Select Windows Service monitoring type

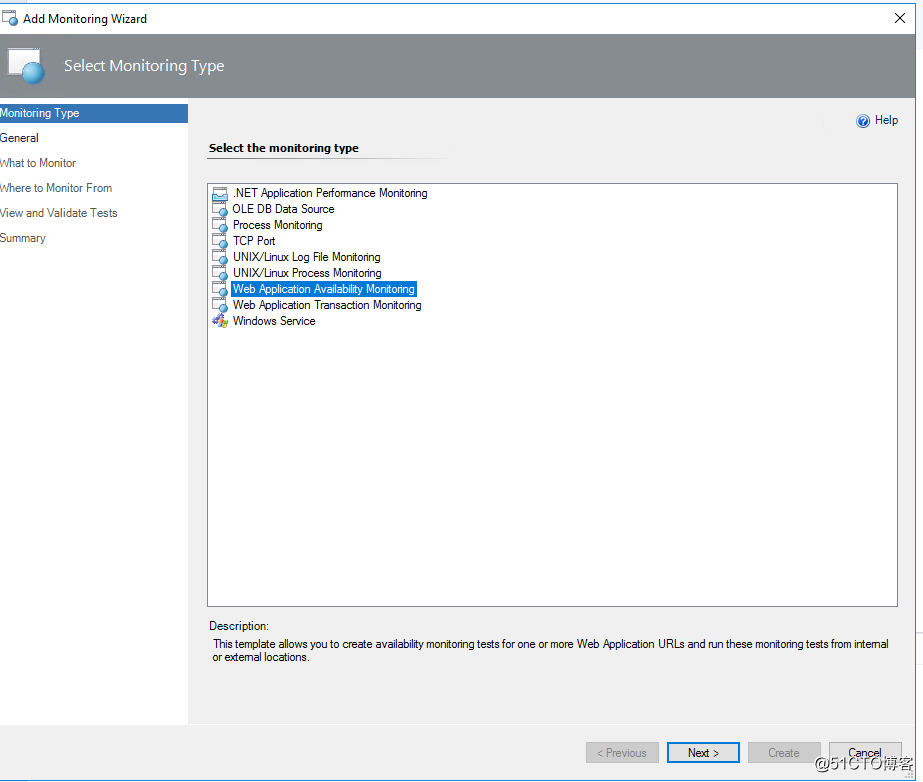(274, 321)
